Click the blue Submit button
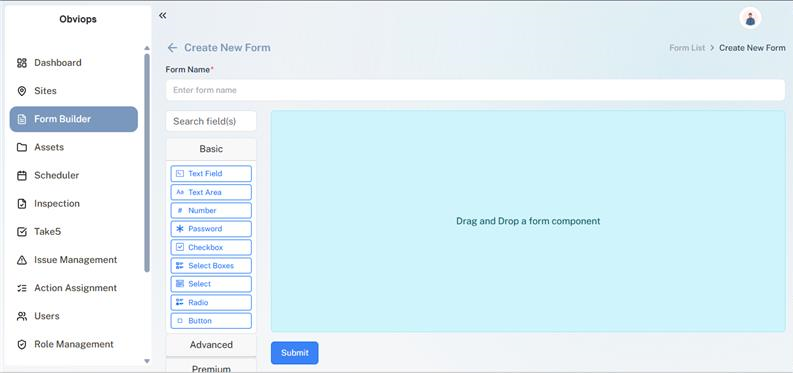Screen dimensions: 793x373 (x=294, y=353)
